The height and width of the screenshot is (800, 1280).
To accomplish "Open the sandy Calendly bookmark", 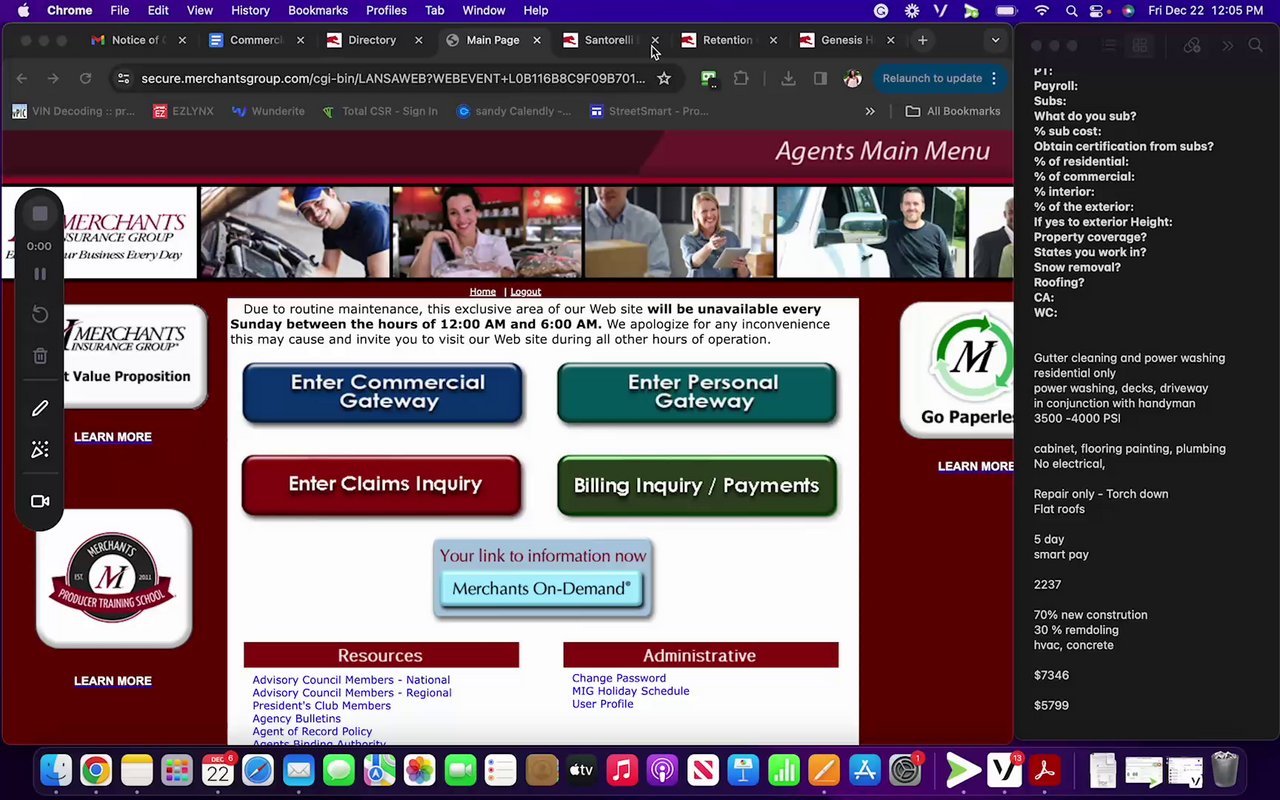I will tap(514, 111).
